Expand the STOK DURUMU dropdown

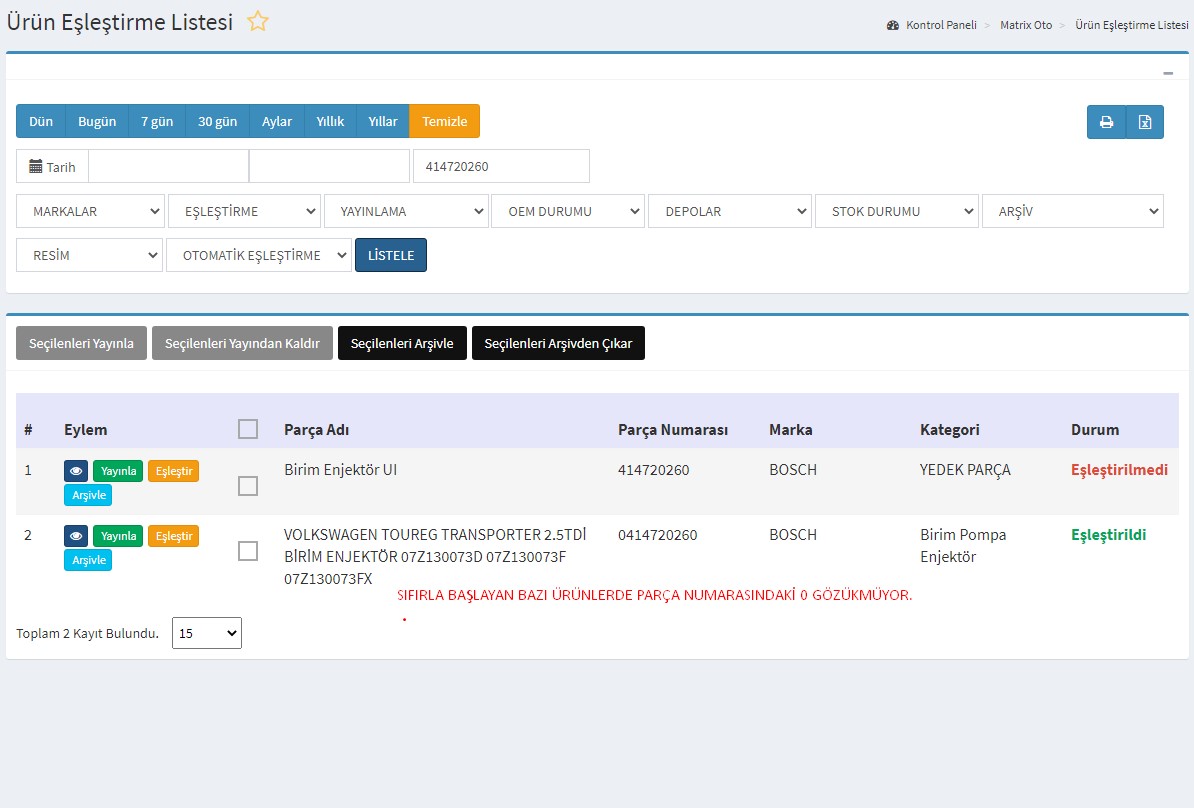tap(896, 211)
